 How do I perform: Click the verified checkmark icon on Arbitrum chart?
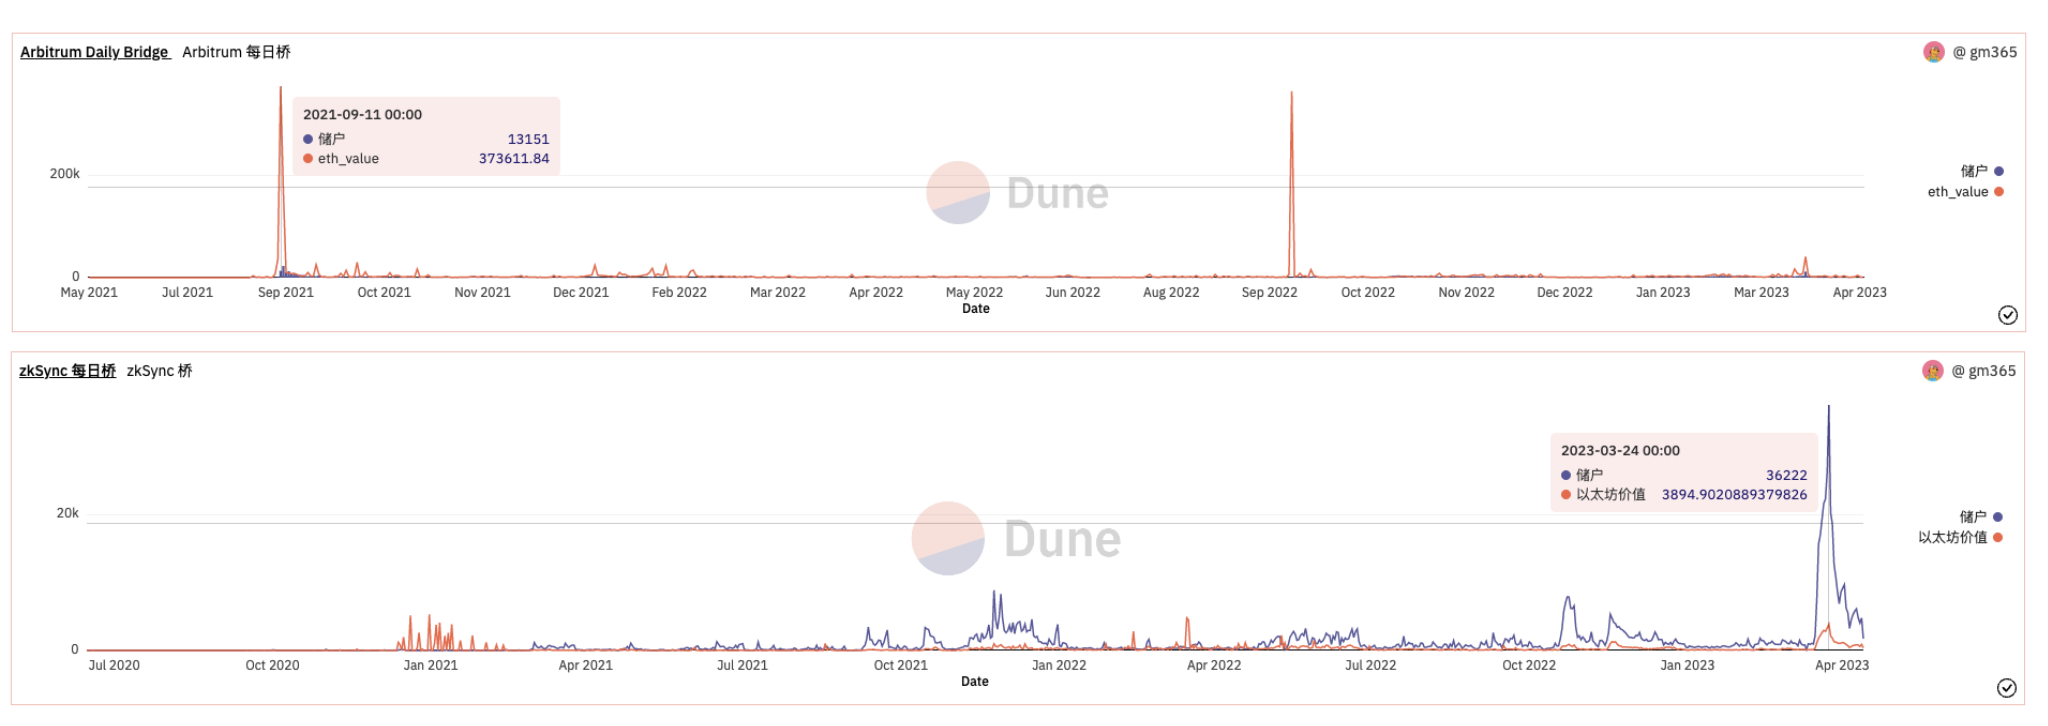2007,315
